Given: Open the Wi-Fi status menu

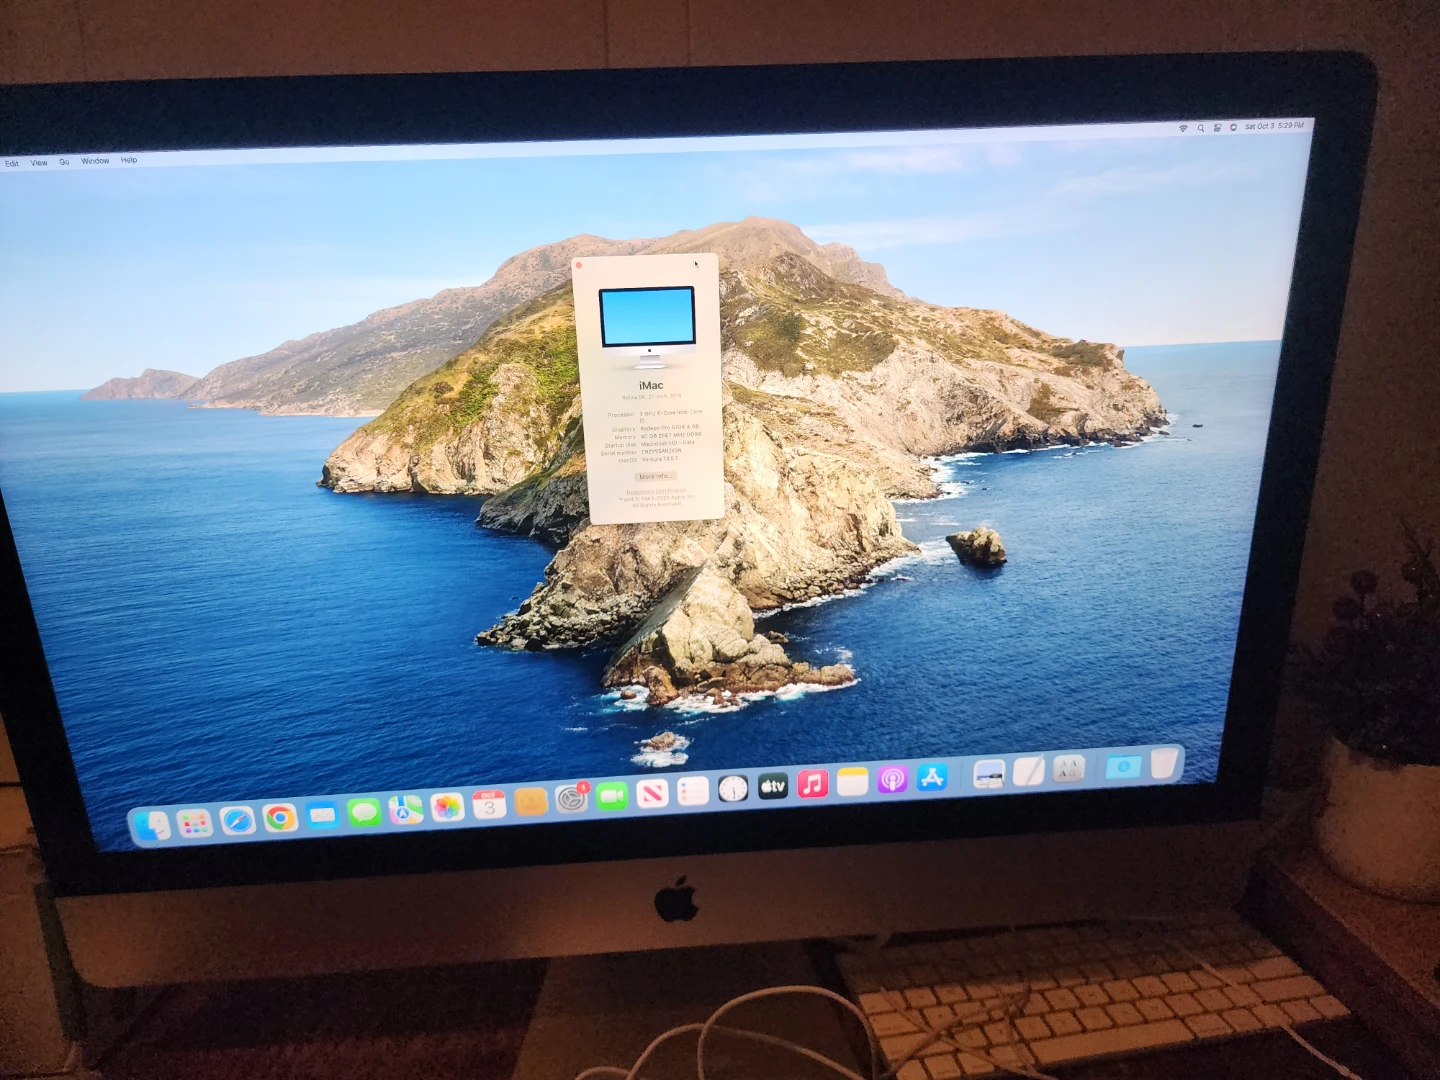Looking at the screenshot, I should pyautogui.click(x=1184, y=128).
